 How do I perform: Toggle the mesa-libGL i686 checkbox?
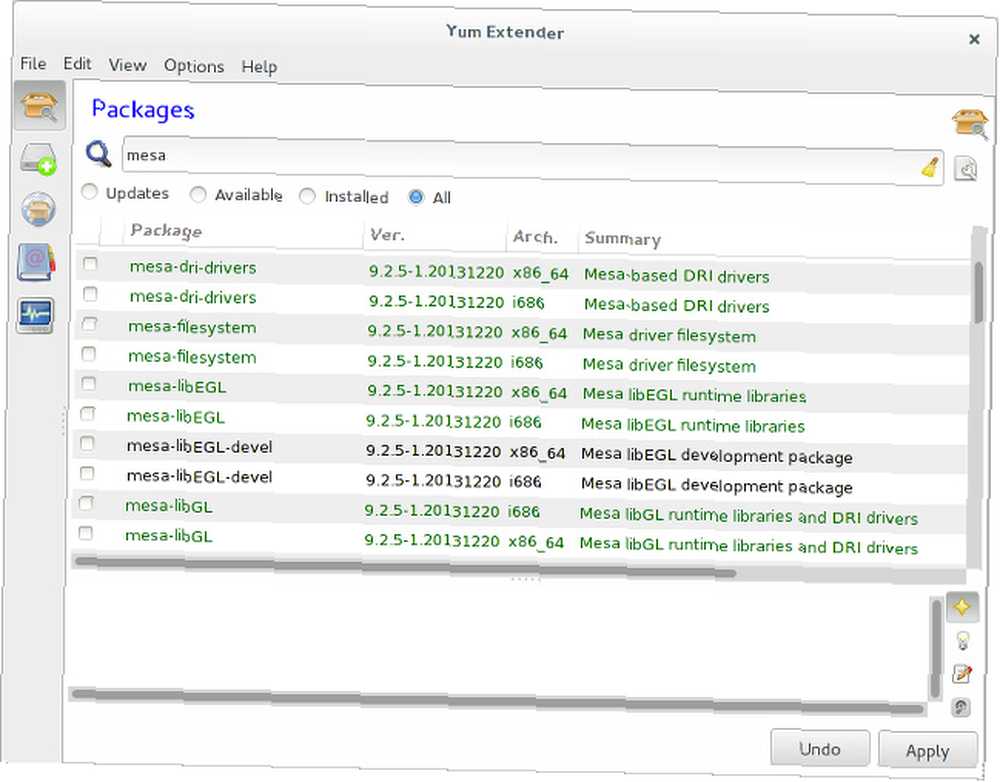pos(86,503)
